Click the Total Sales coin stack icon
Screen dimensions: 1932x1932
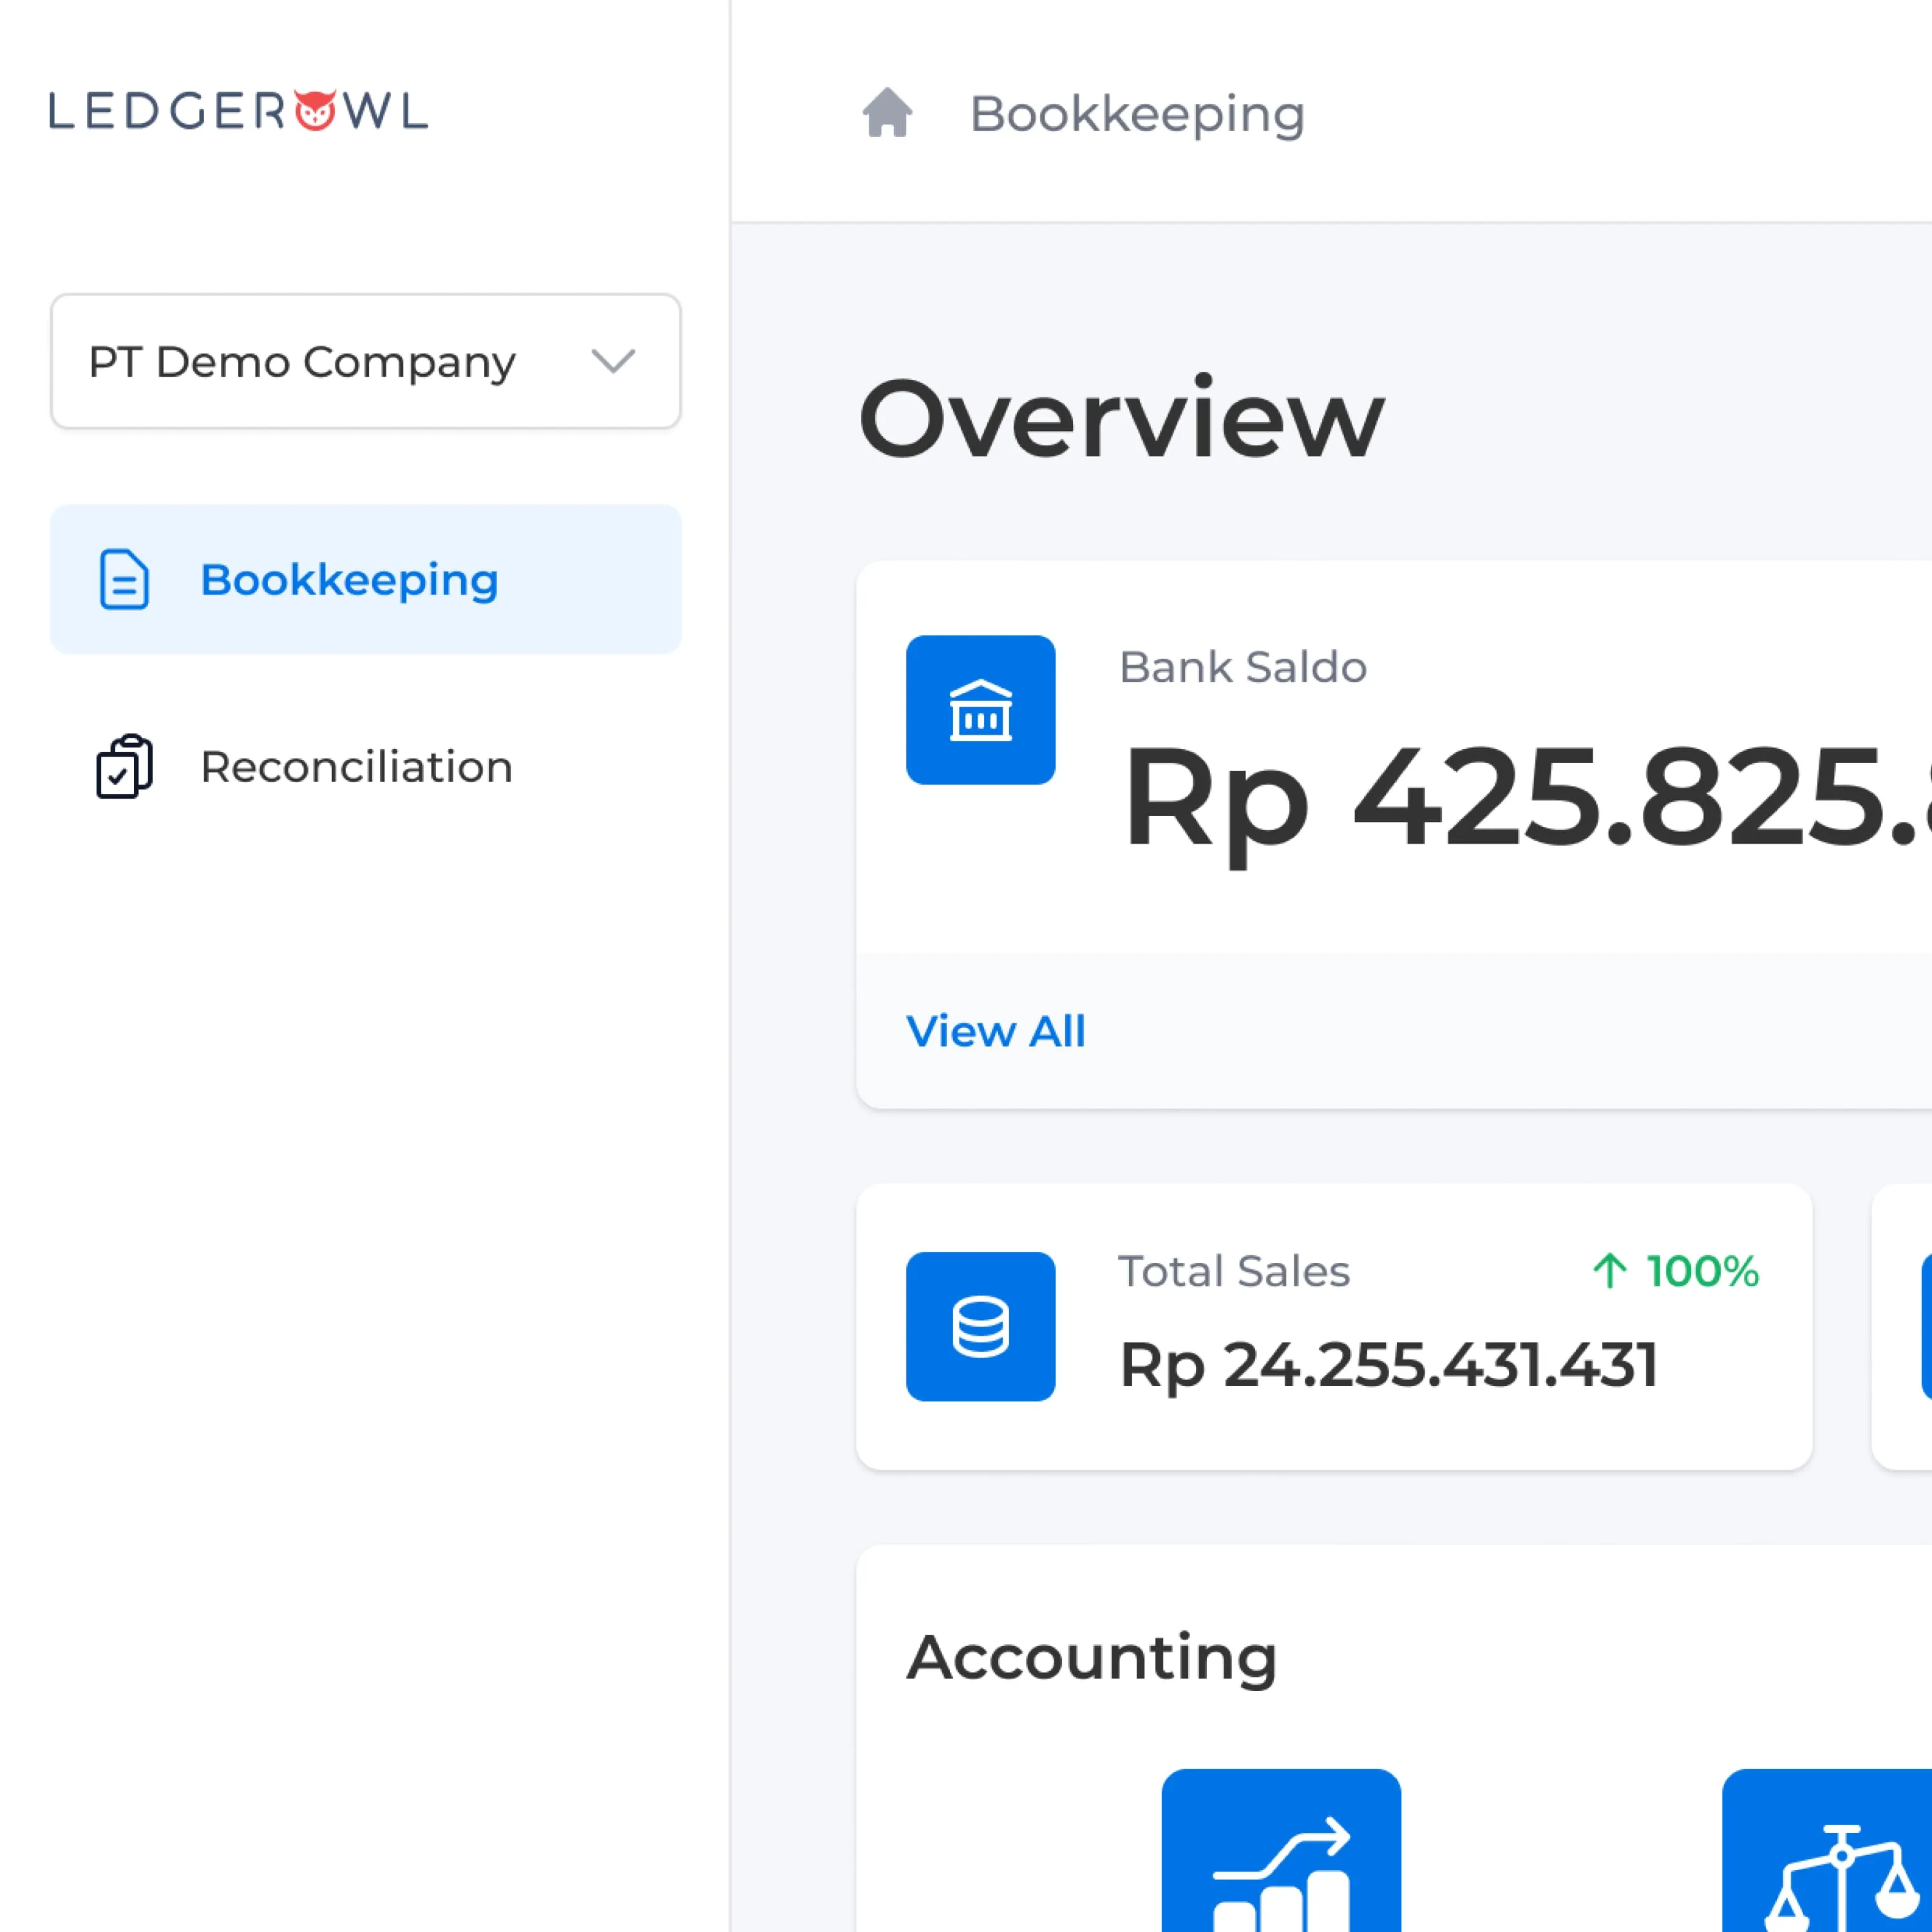click(x=980, y=1326)
